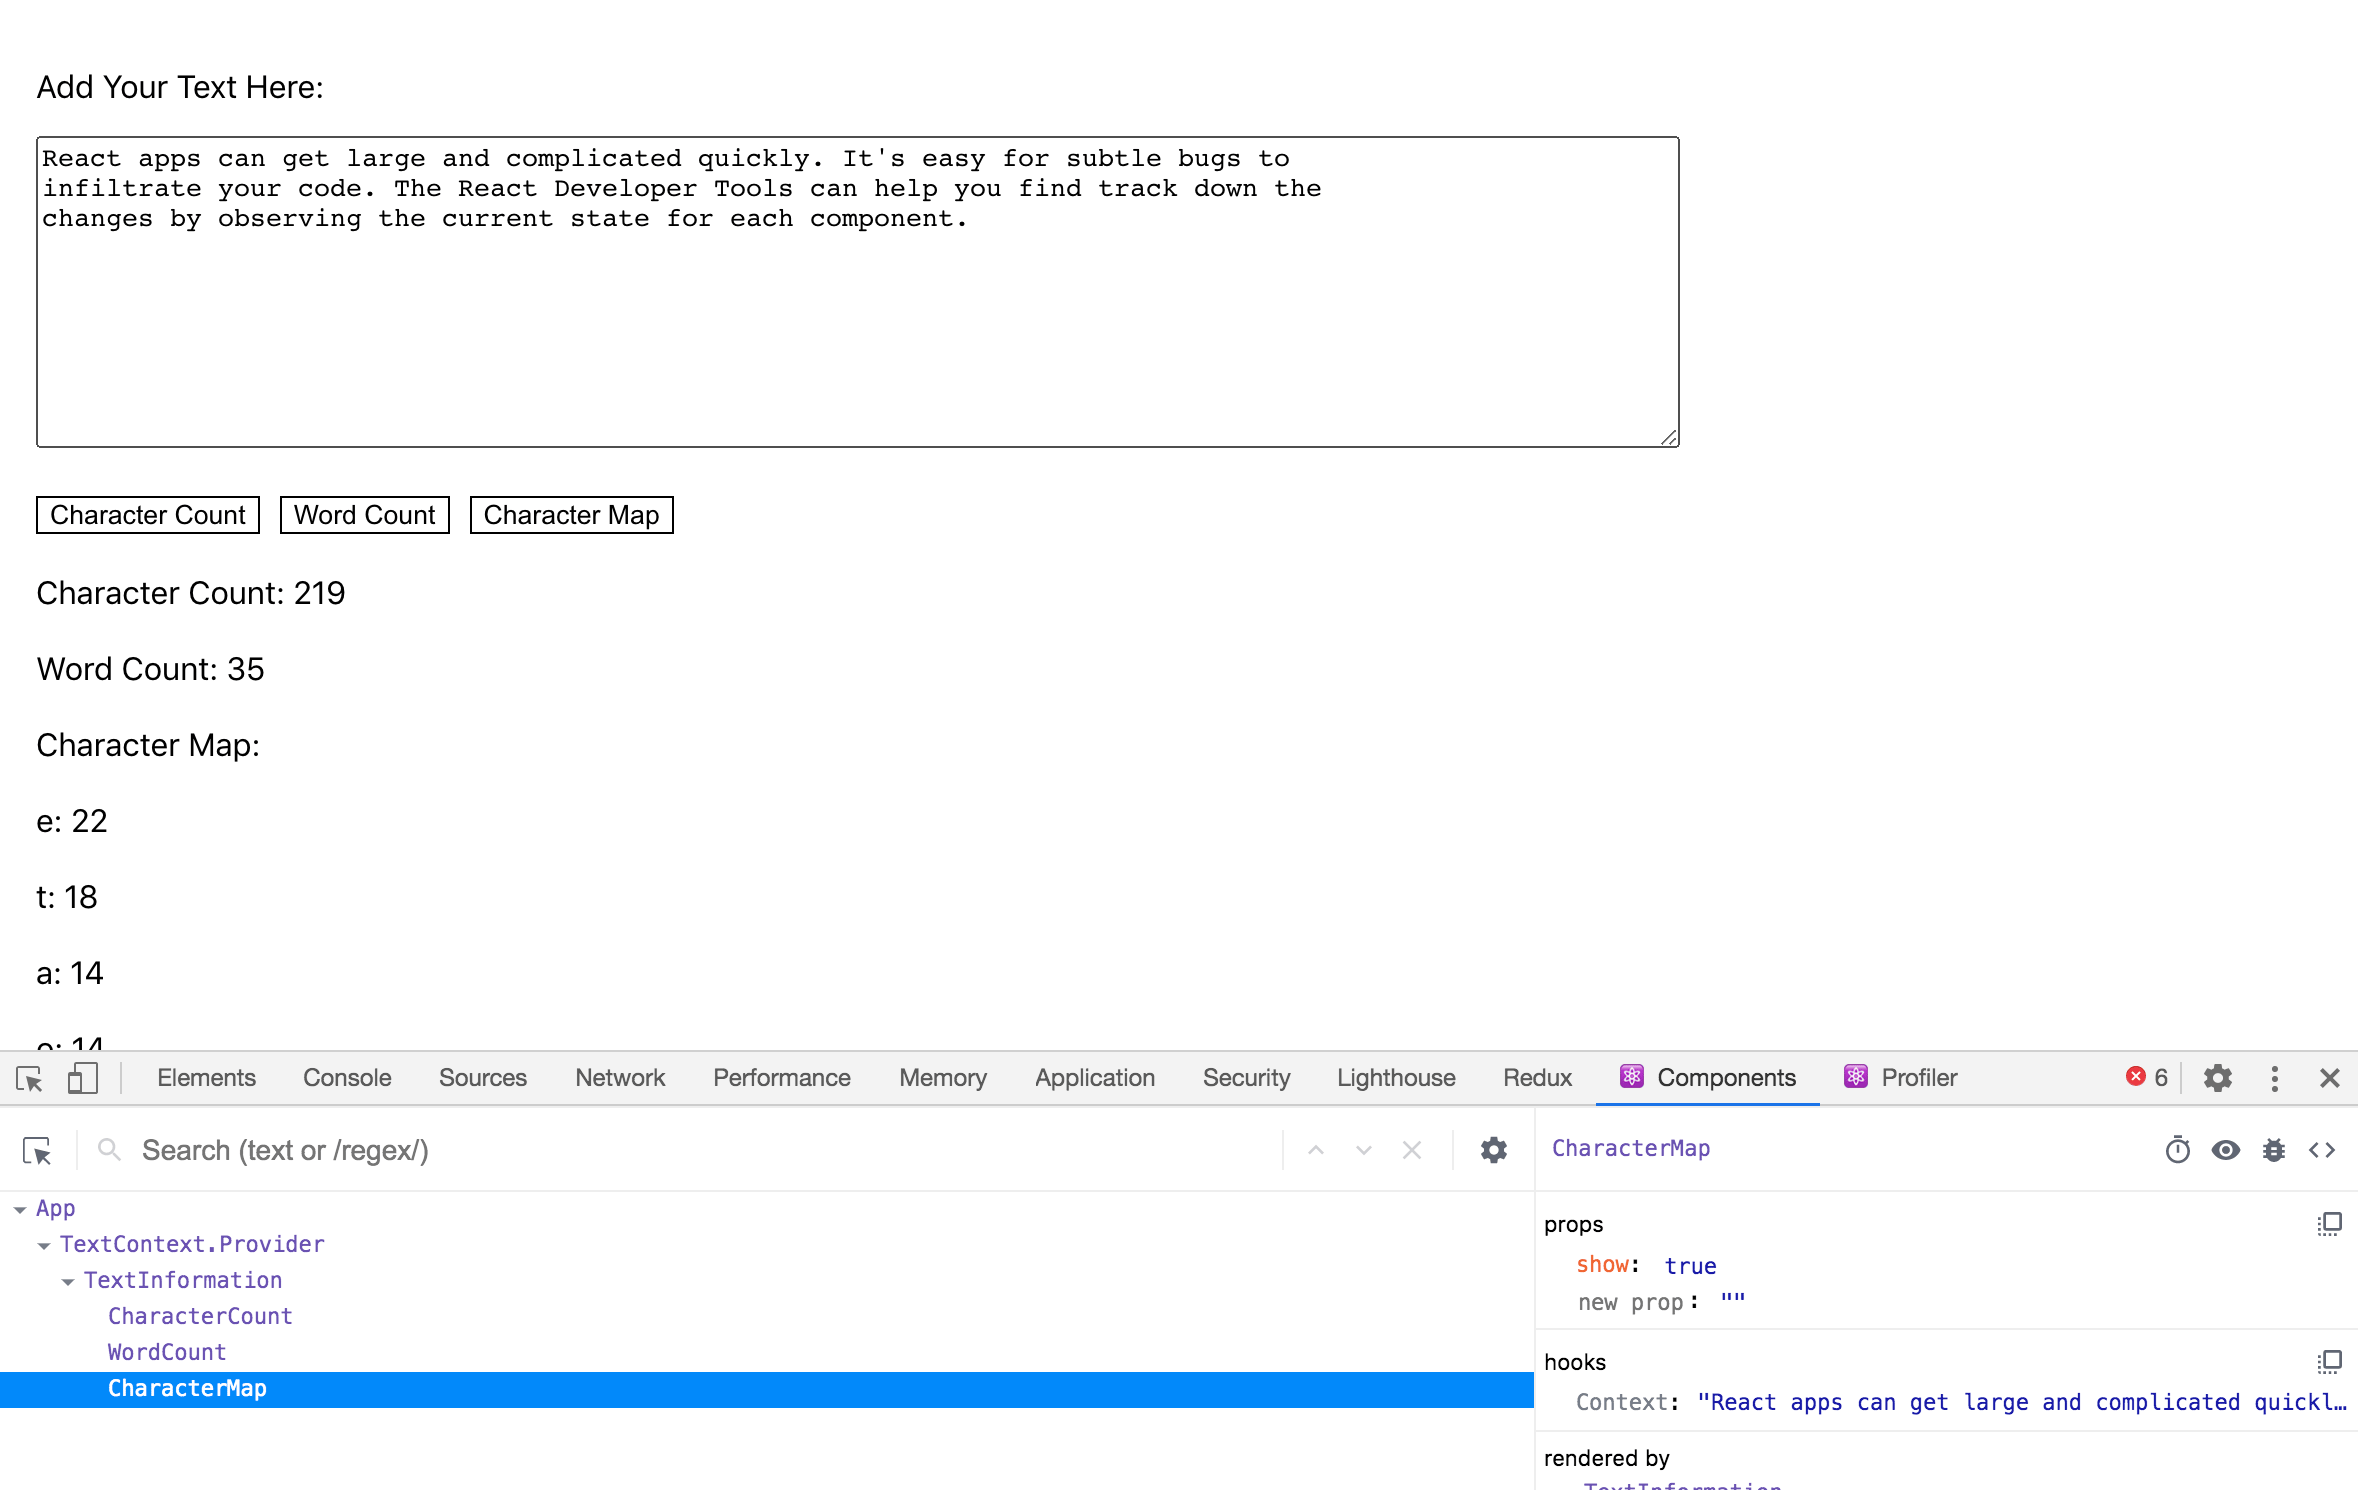Image resolution: width=2358 pixels, height=1490 pixels.
Task: Close the DevTools panel
Action: (x=2330, y=1078)
